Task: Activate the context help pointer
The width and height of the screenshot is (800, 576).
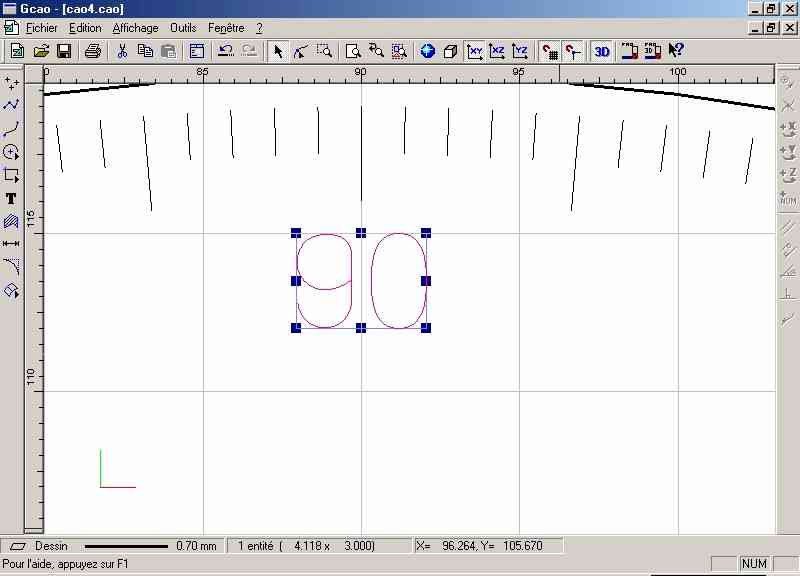Action: pos(676,51)
